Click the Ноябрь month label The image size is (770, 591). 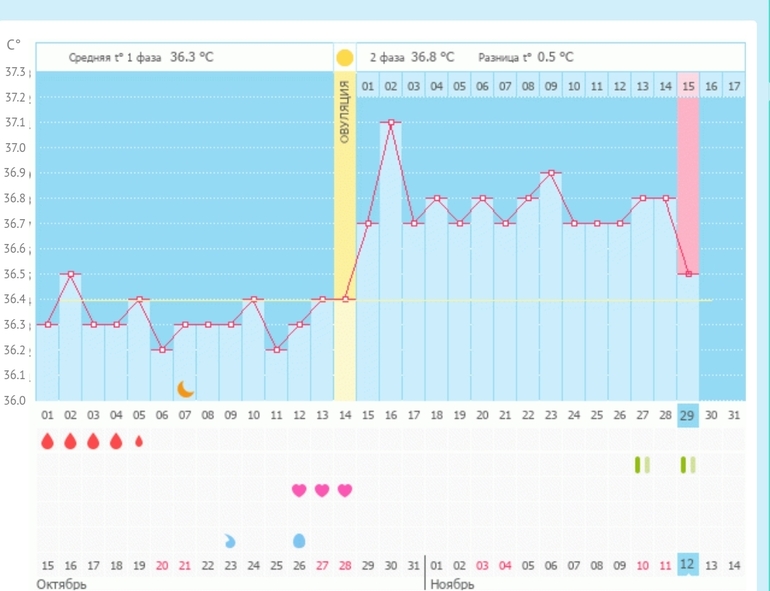452,584
